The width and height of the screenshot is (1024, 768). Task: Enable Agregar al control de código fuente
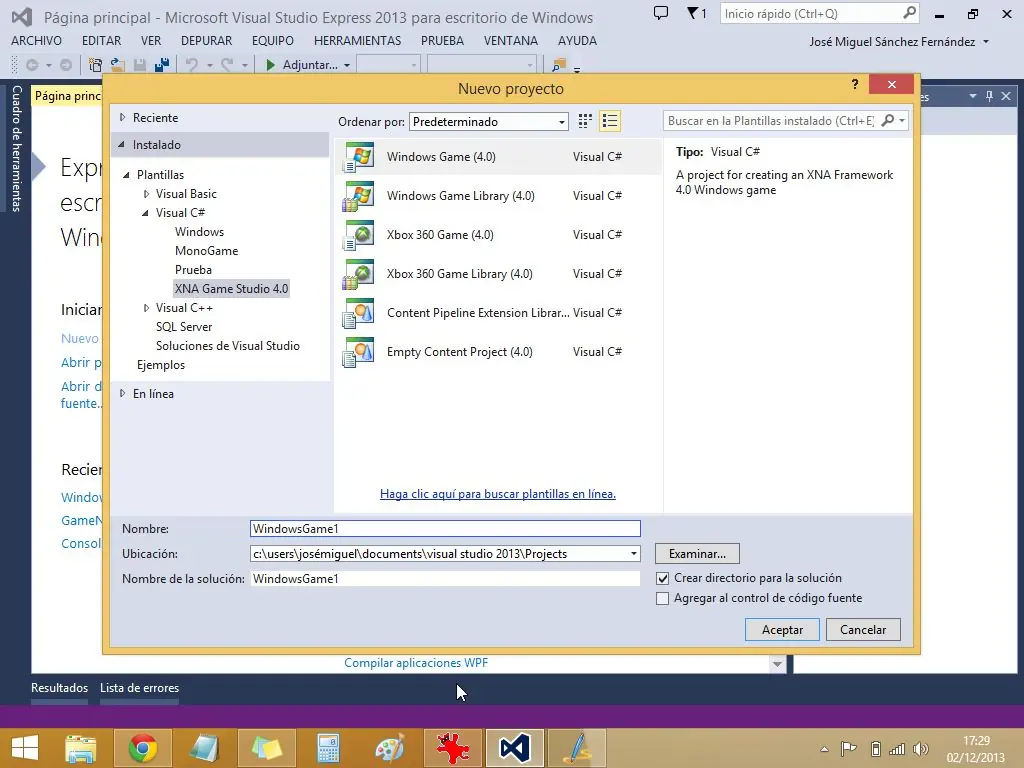click(x=662, y=598)
